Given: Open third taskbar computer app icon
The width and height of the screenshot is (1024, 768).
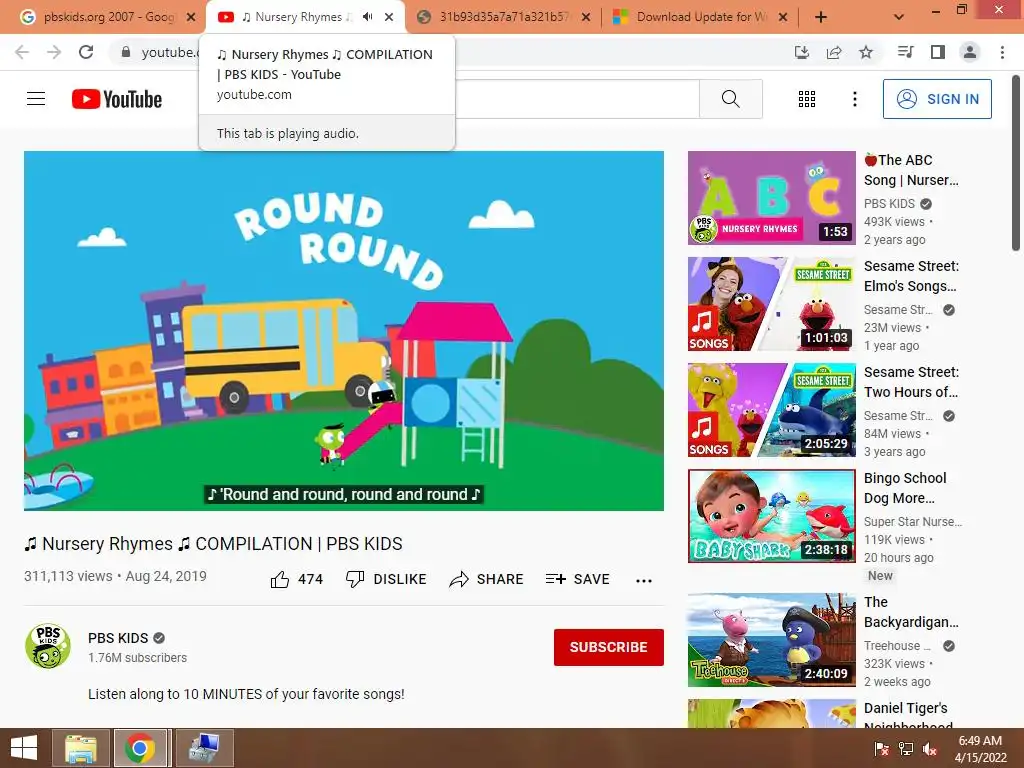Looking at the screenshot, I should [204, 748].
